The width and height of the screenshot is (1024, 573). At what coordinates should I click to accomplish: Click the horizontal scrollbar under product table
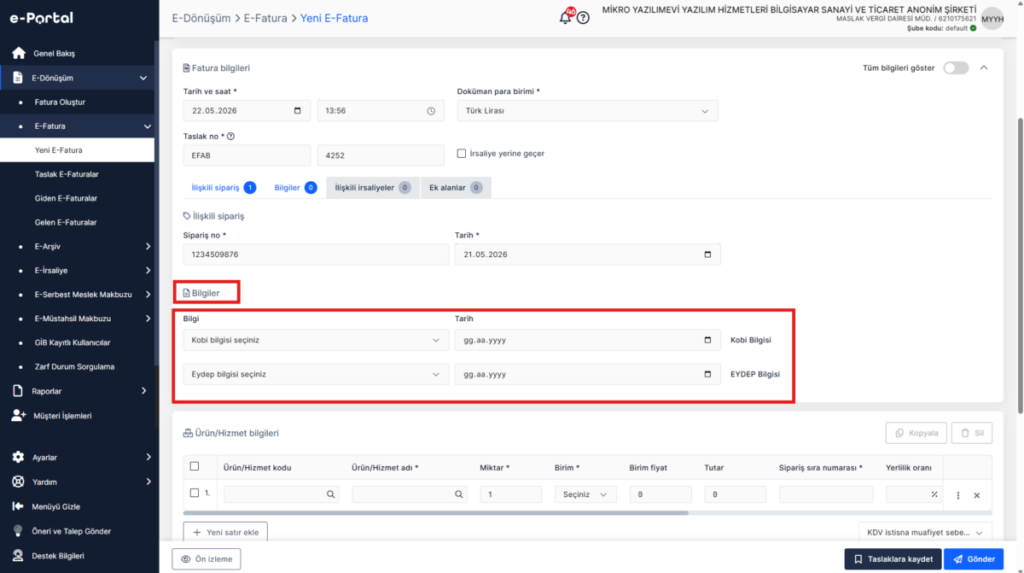pyautogui.click(x=436, y=514)
